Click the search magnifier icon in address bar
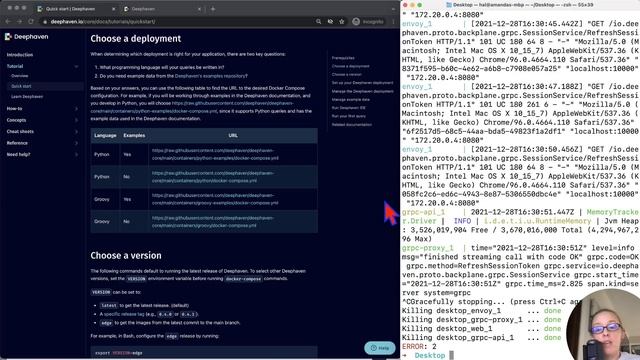The image size is (640, 360). [x=318, y=22]
